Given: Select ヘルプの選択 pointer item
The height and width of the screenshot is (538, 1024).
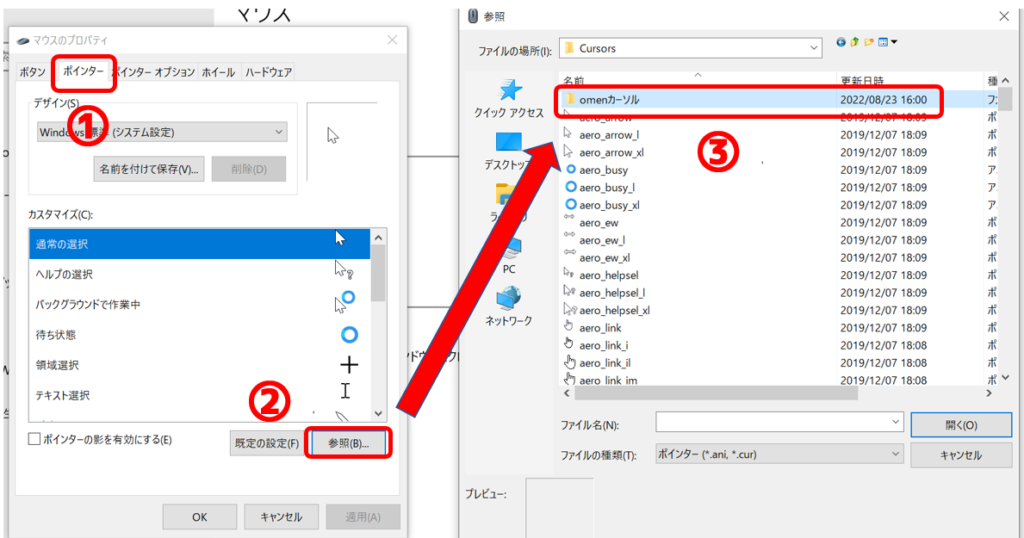Looking at the screenshot, I should tap(199, 274).
